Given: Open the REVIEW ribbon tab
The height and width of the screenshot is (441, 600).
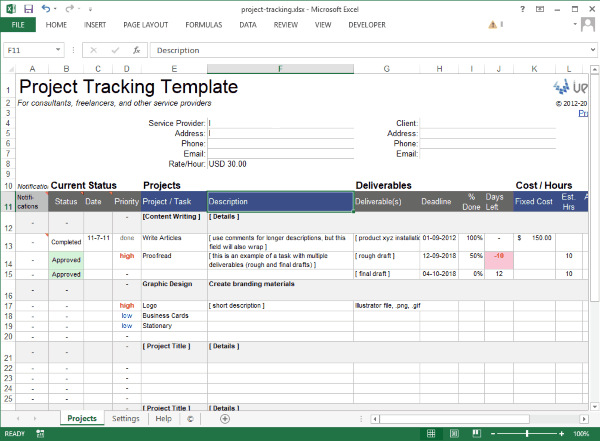Looking at the screenshot, I should (285, 25).
